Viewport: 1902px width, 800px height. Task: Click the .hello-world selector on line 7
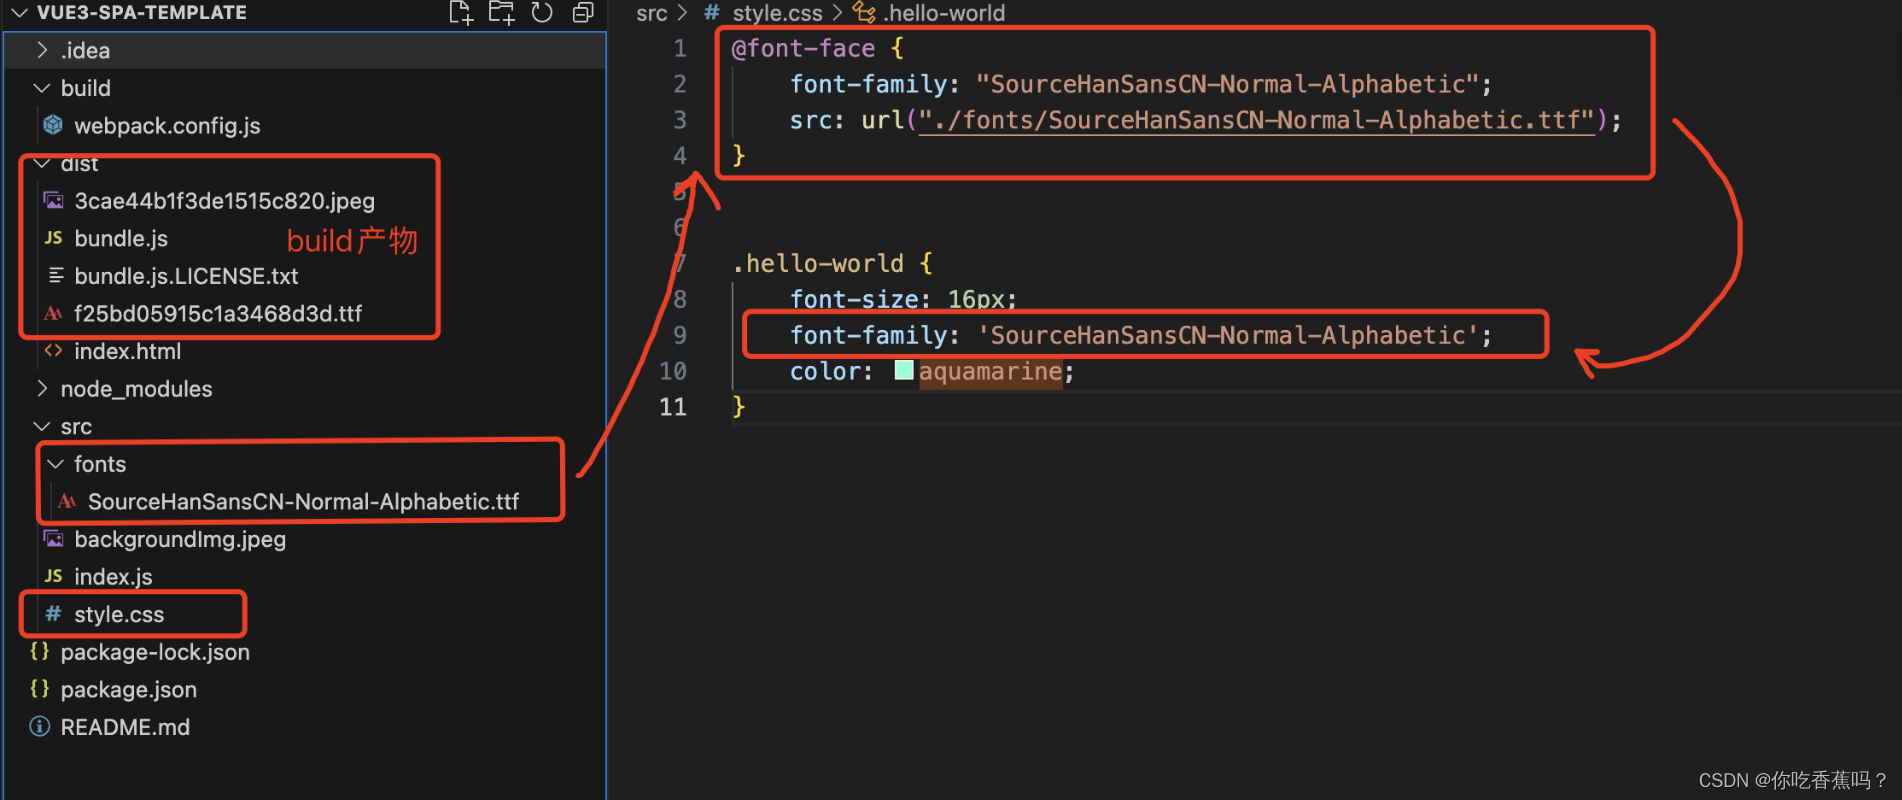[818, 263]
